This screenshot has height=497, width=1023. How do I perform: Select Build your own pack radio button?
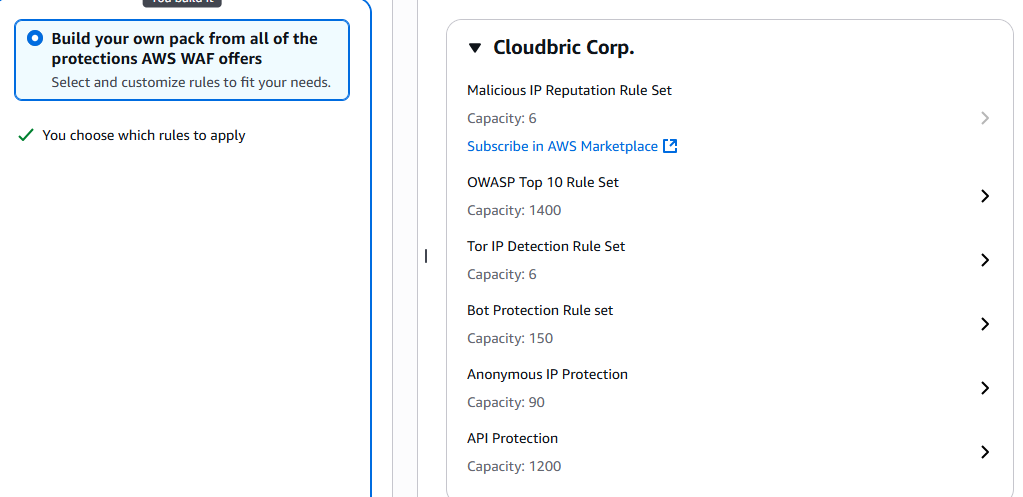coord(36,39)
